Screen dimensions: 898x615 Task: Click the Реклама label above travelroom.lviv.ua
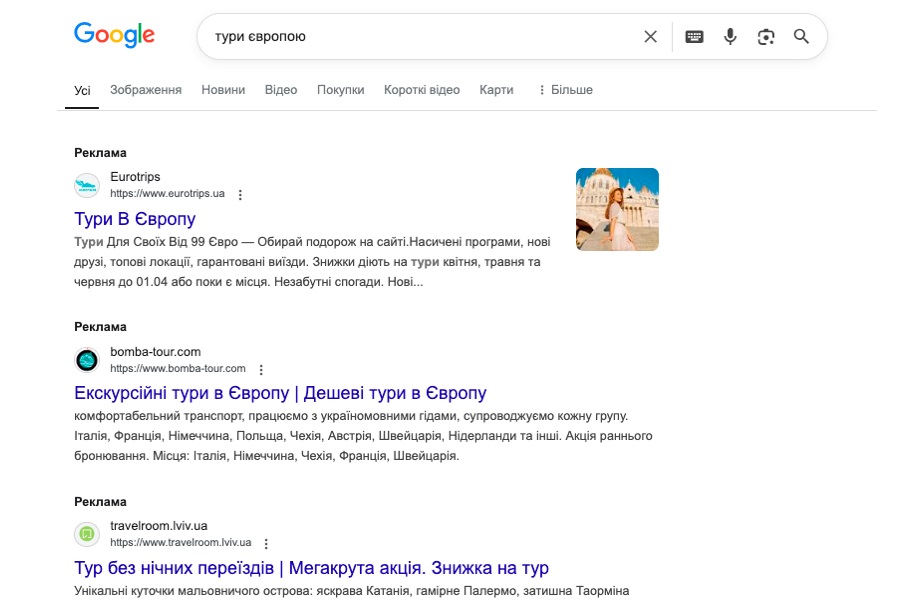tap(100, 502)
